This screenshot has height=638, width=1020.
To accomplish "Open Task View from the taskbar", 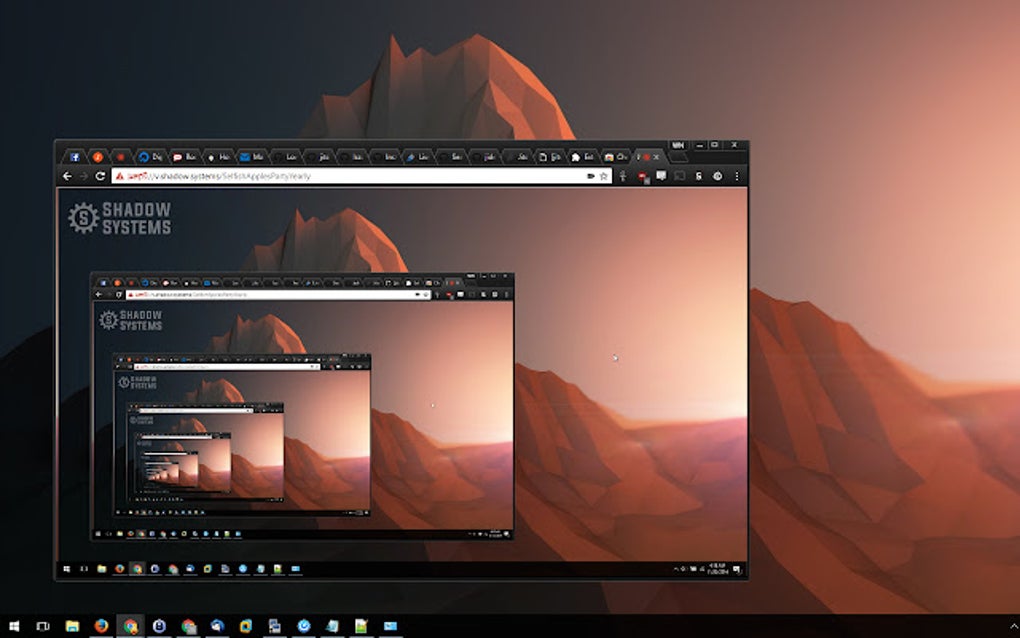I will coord(41,624).
